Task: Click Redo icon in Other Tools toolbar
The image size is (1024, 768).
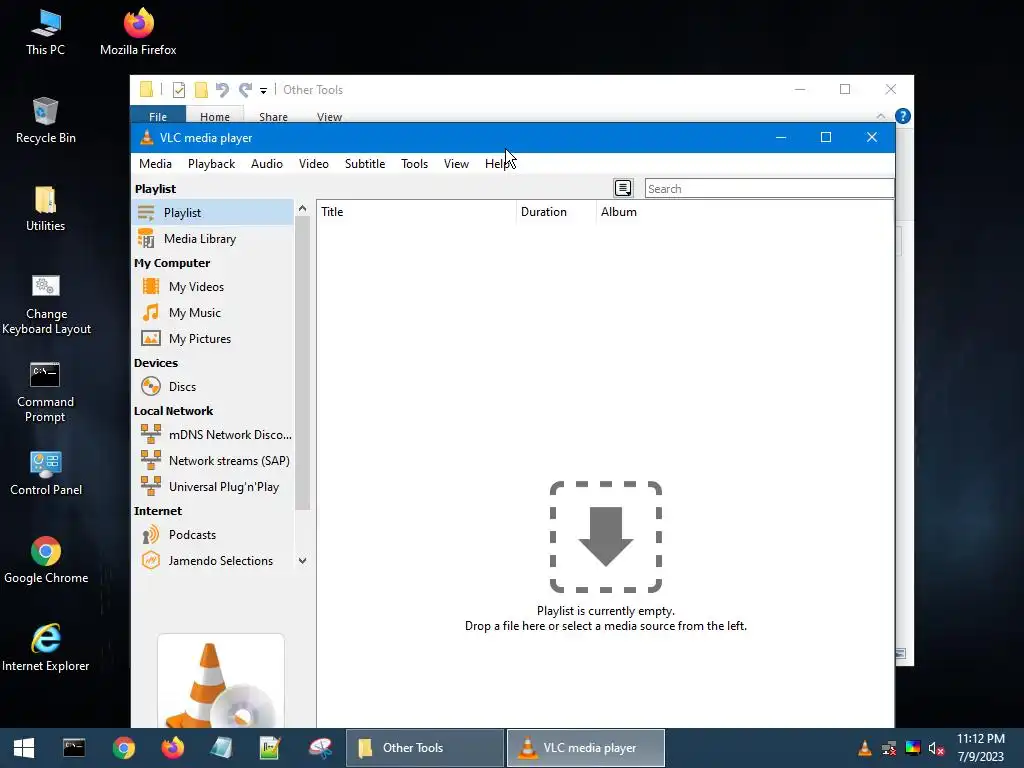Action: [x=245, y=90]
